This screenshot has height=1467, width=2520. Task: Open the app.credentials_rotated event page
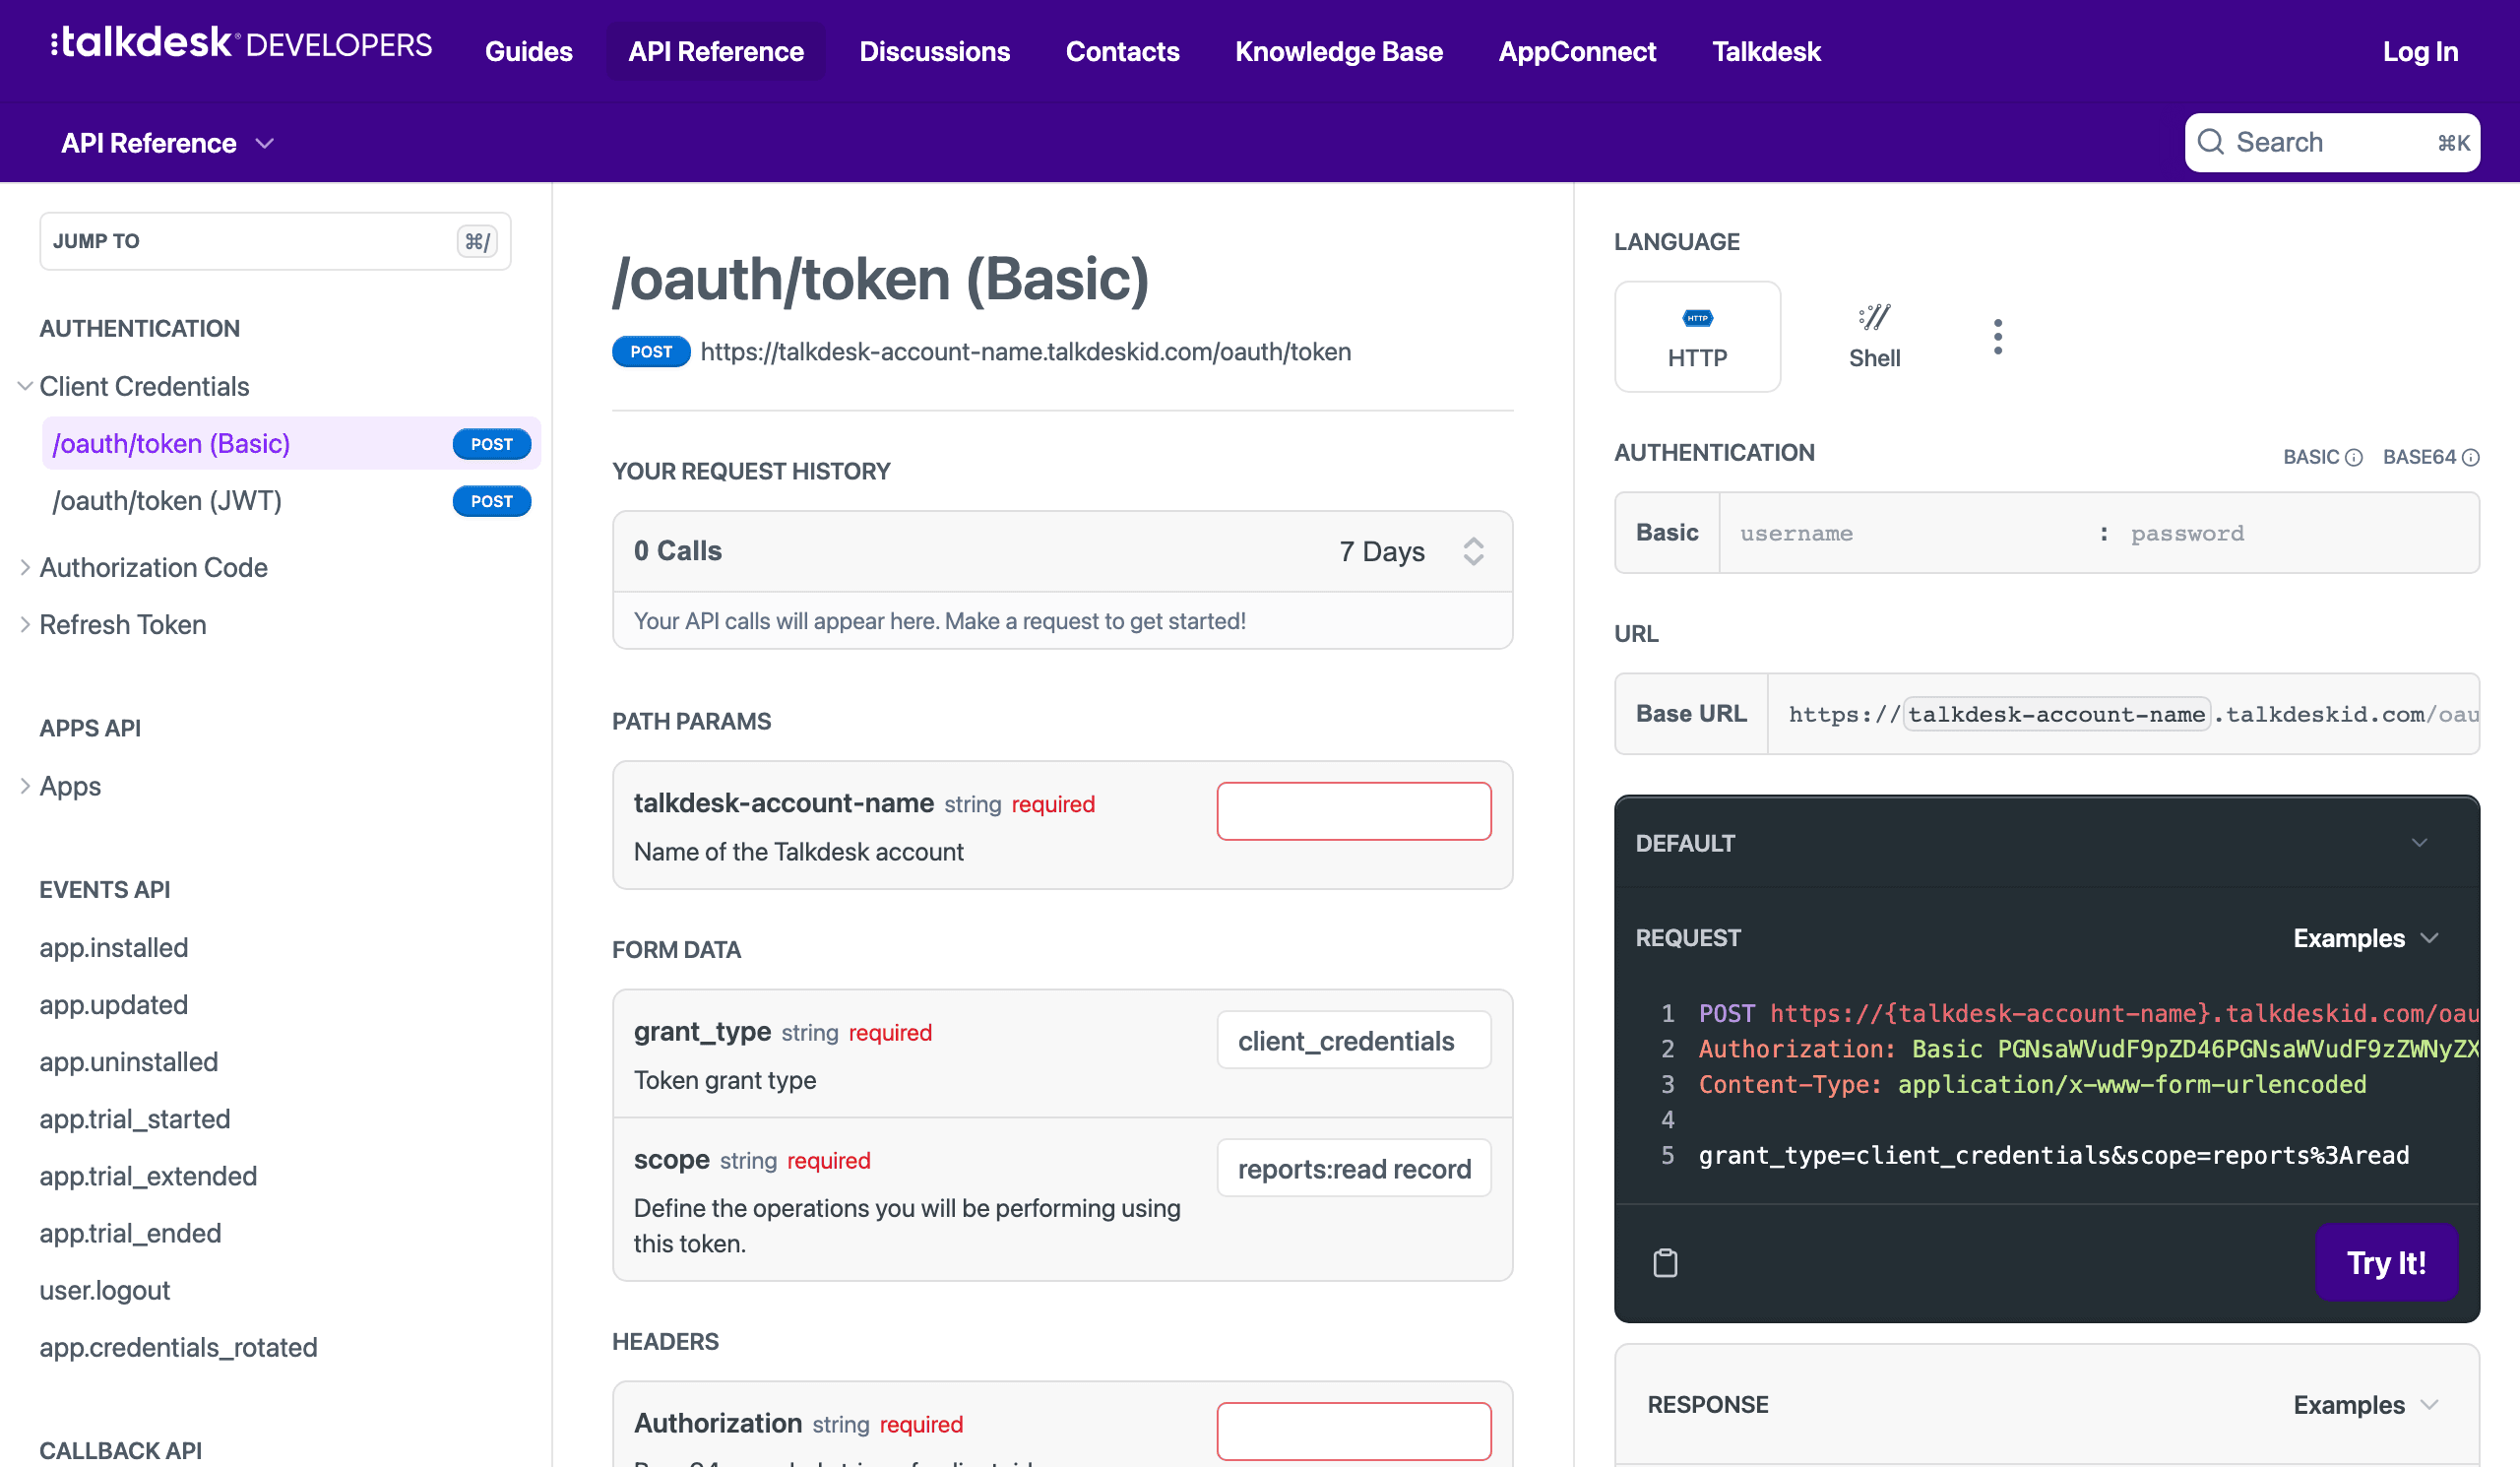(178, 1347)
